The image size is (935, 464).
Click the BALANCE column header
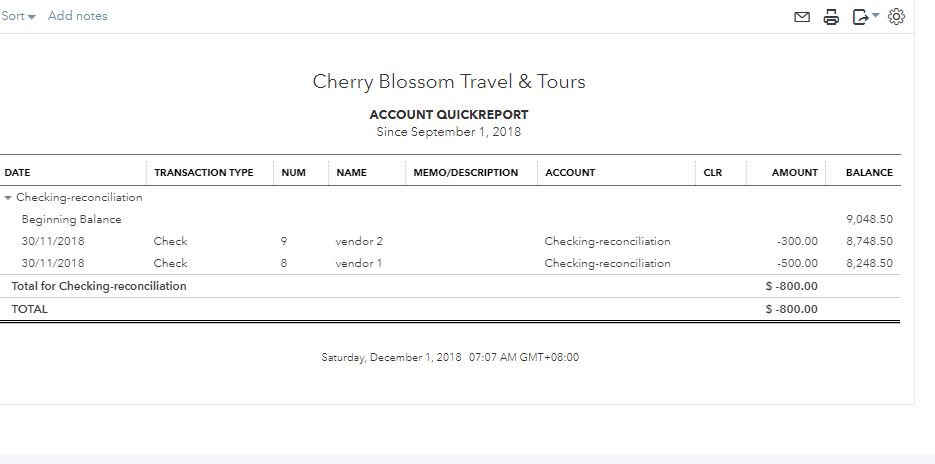[869, 172]
